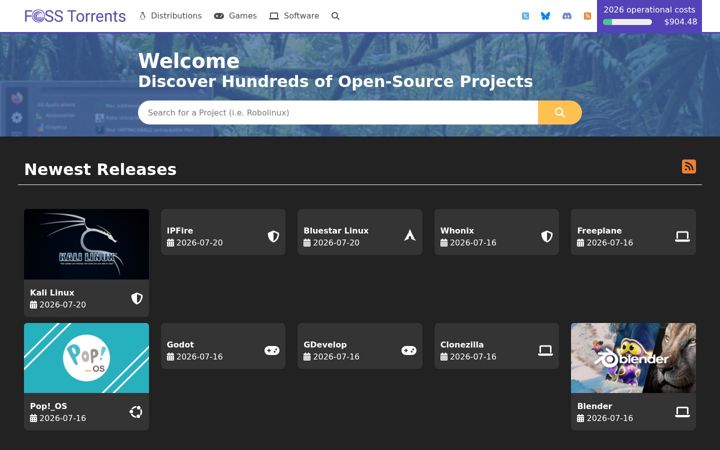The image size is (720, 450).
Task: Open the Bluesky butterfly icon
Action: pyautogui.click(x=546, y=16)
